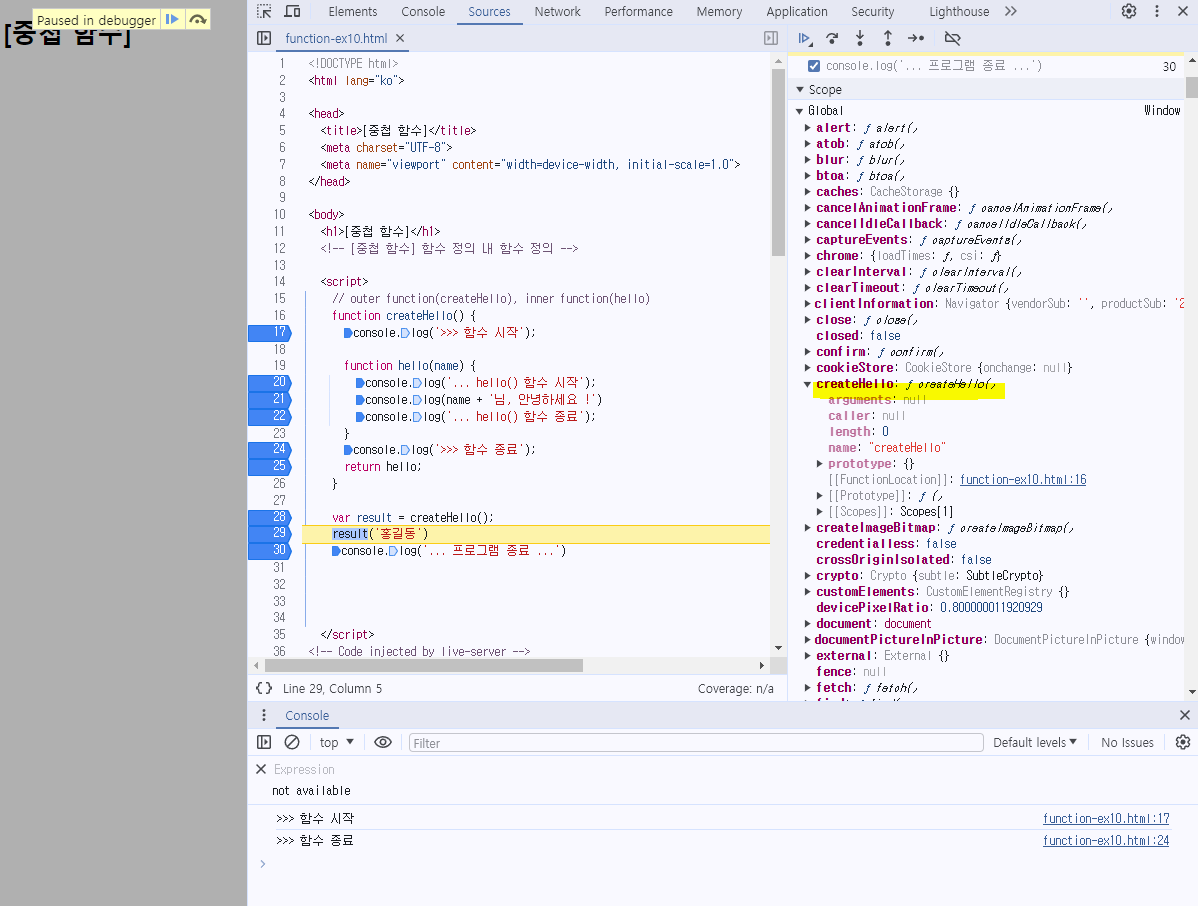Toggle breakpoint on line 30

270,550
